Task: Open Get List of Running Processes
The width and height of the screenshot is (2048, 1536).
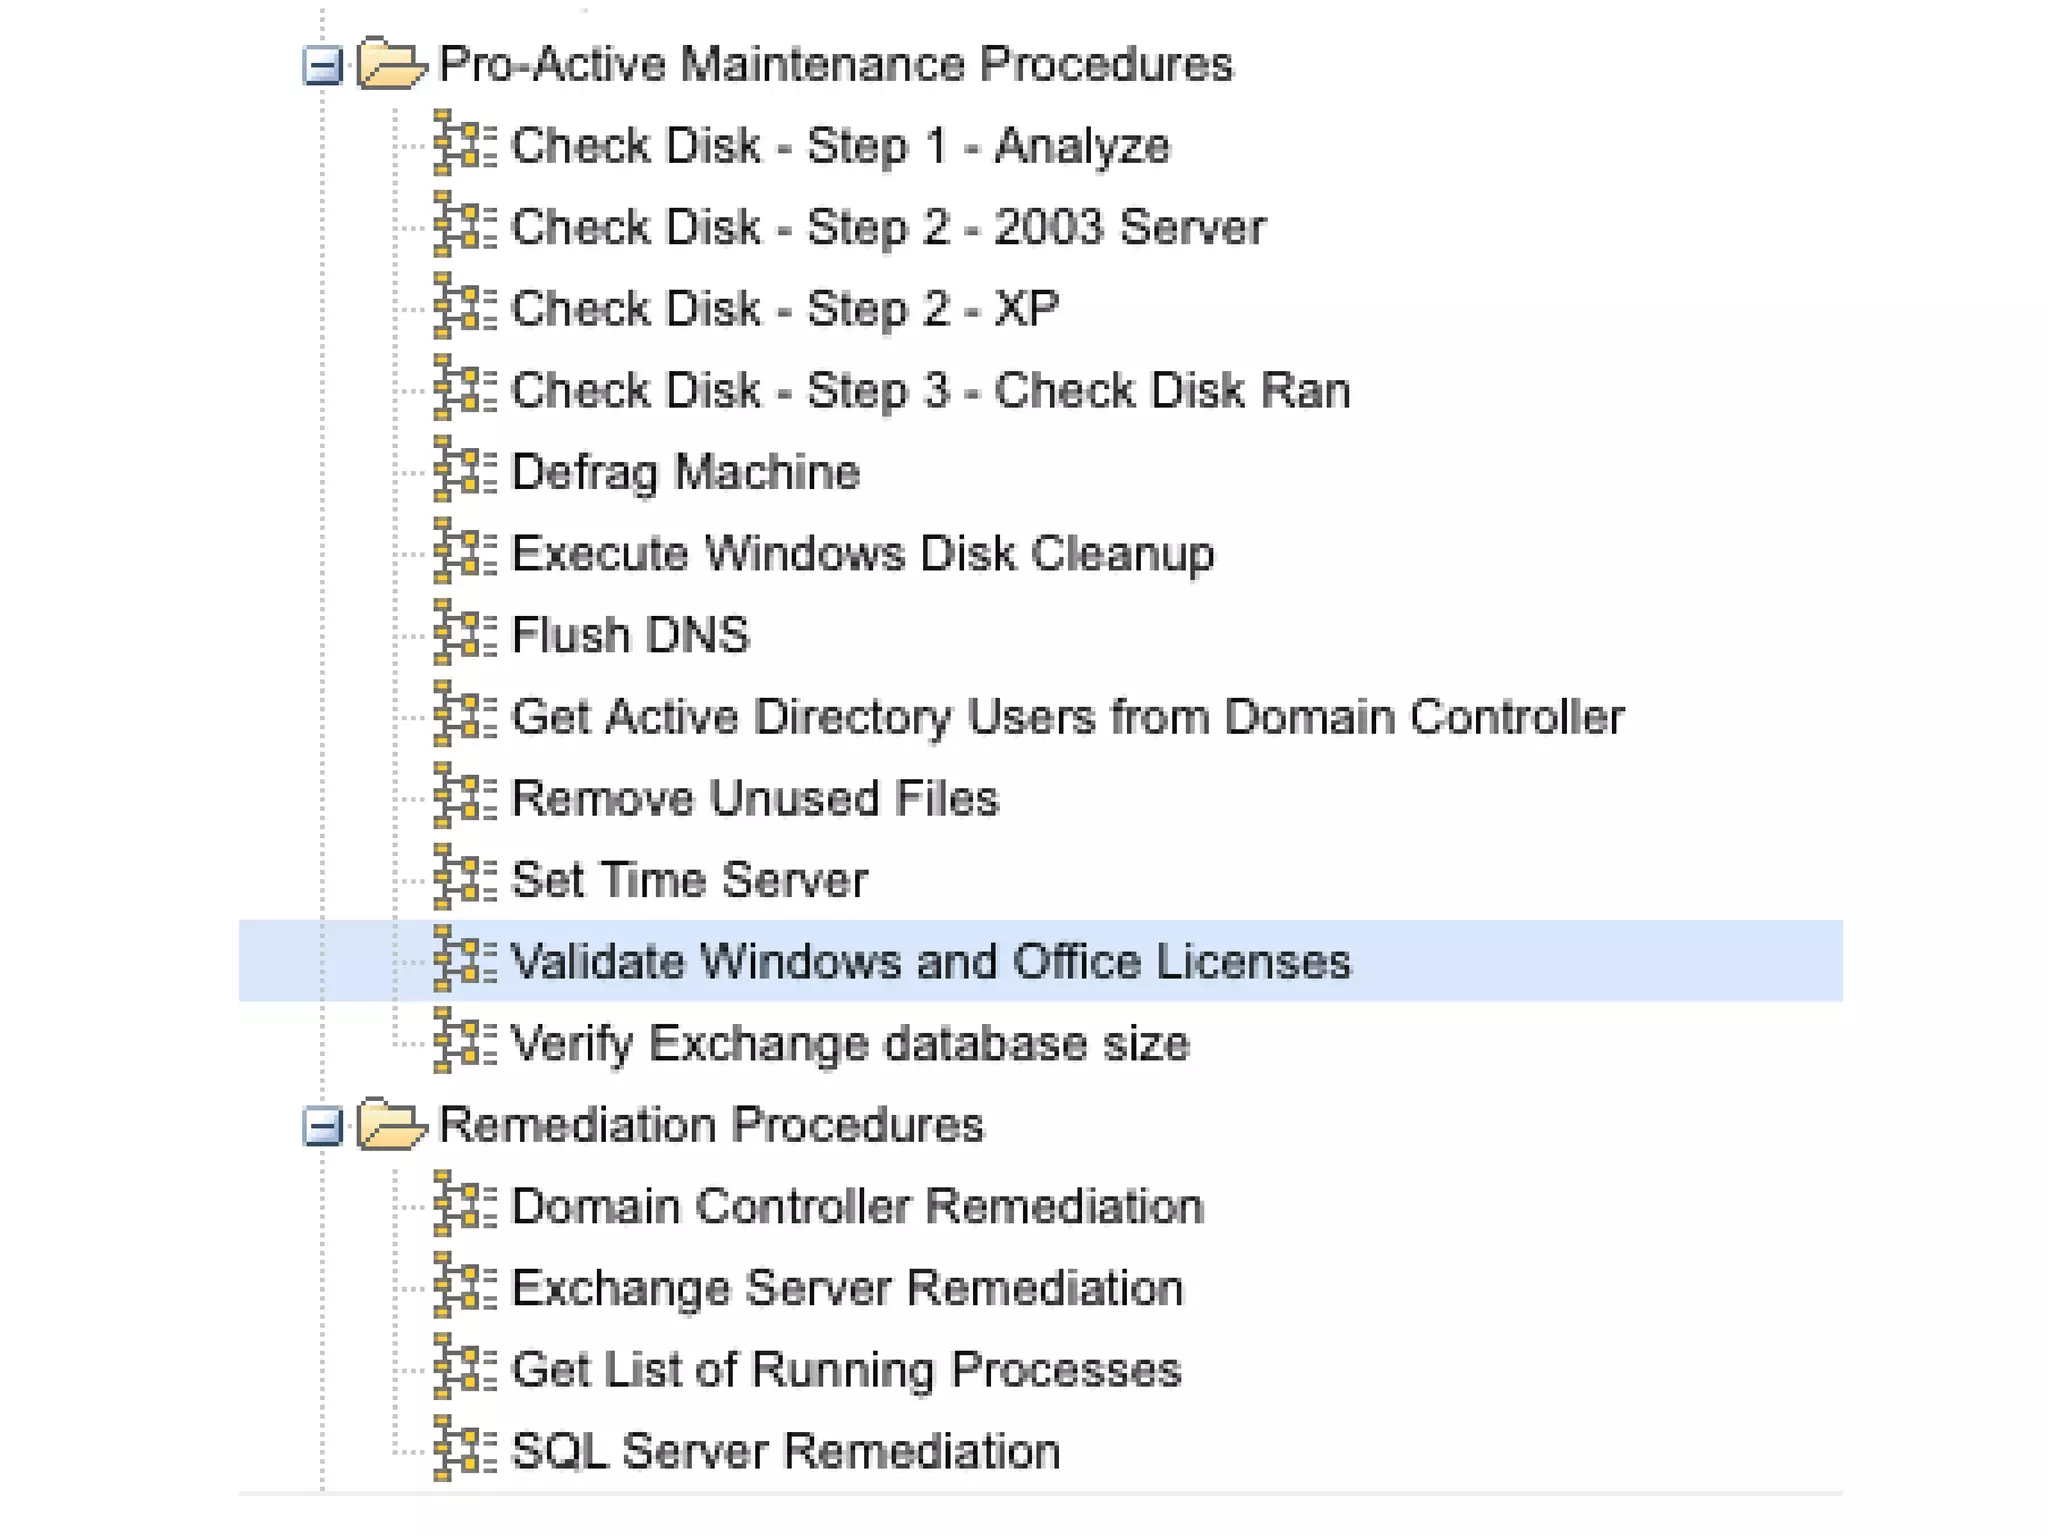Action: 846,1369
